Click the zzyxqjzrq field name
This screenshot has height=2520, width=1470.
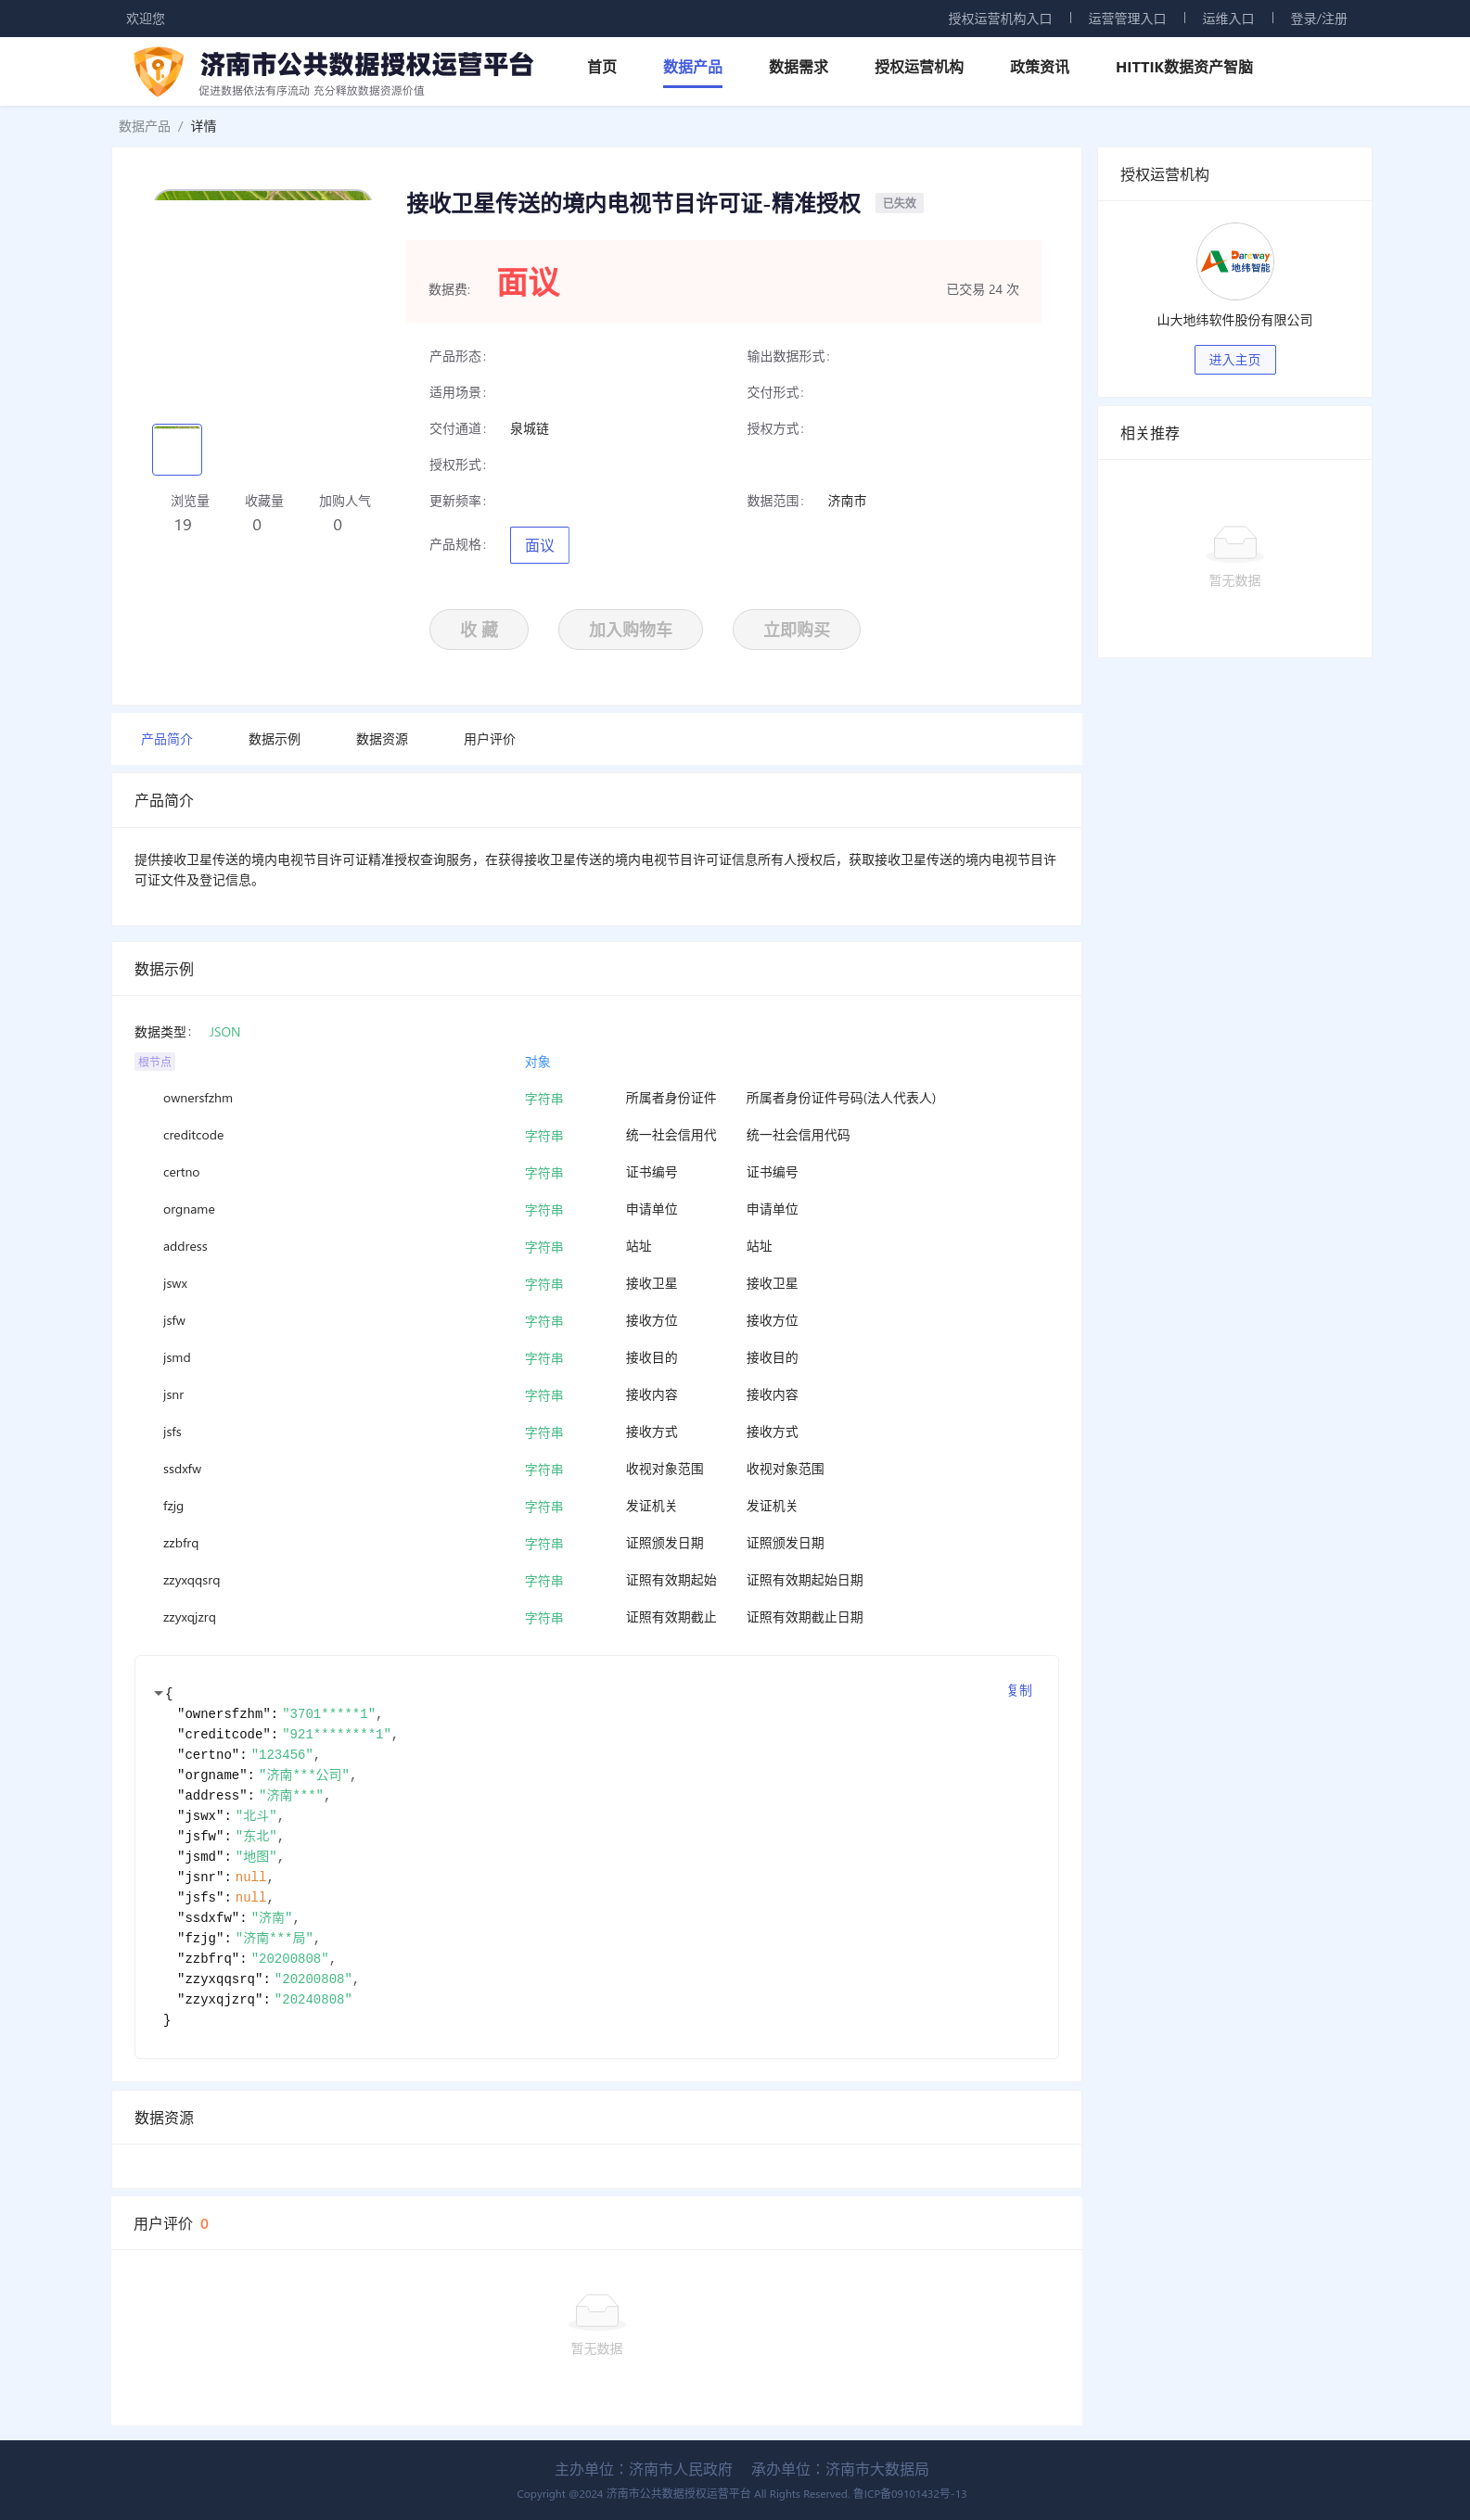click(189, 1617)
